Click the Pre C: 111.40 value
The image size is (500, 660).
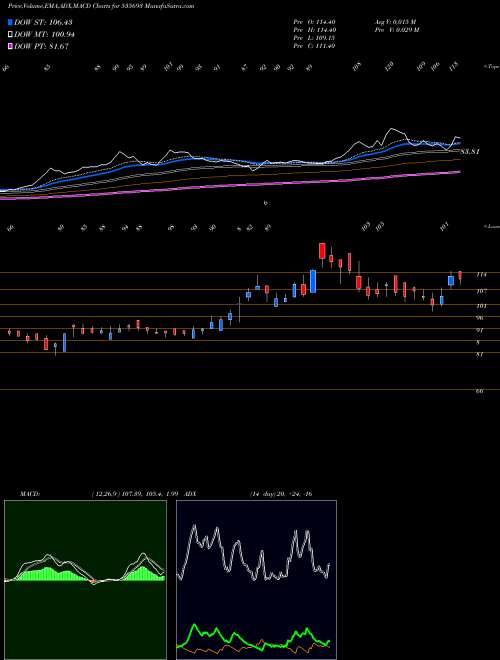(314, 46)
